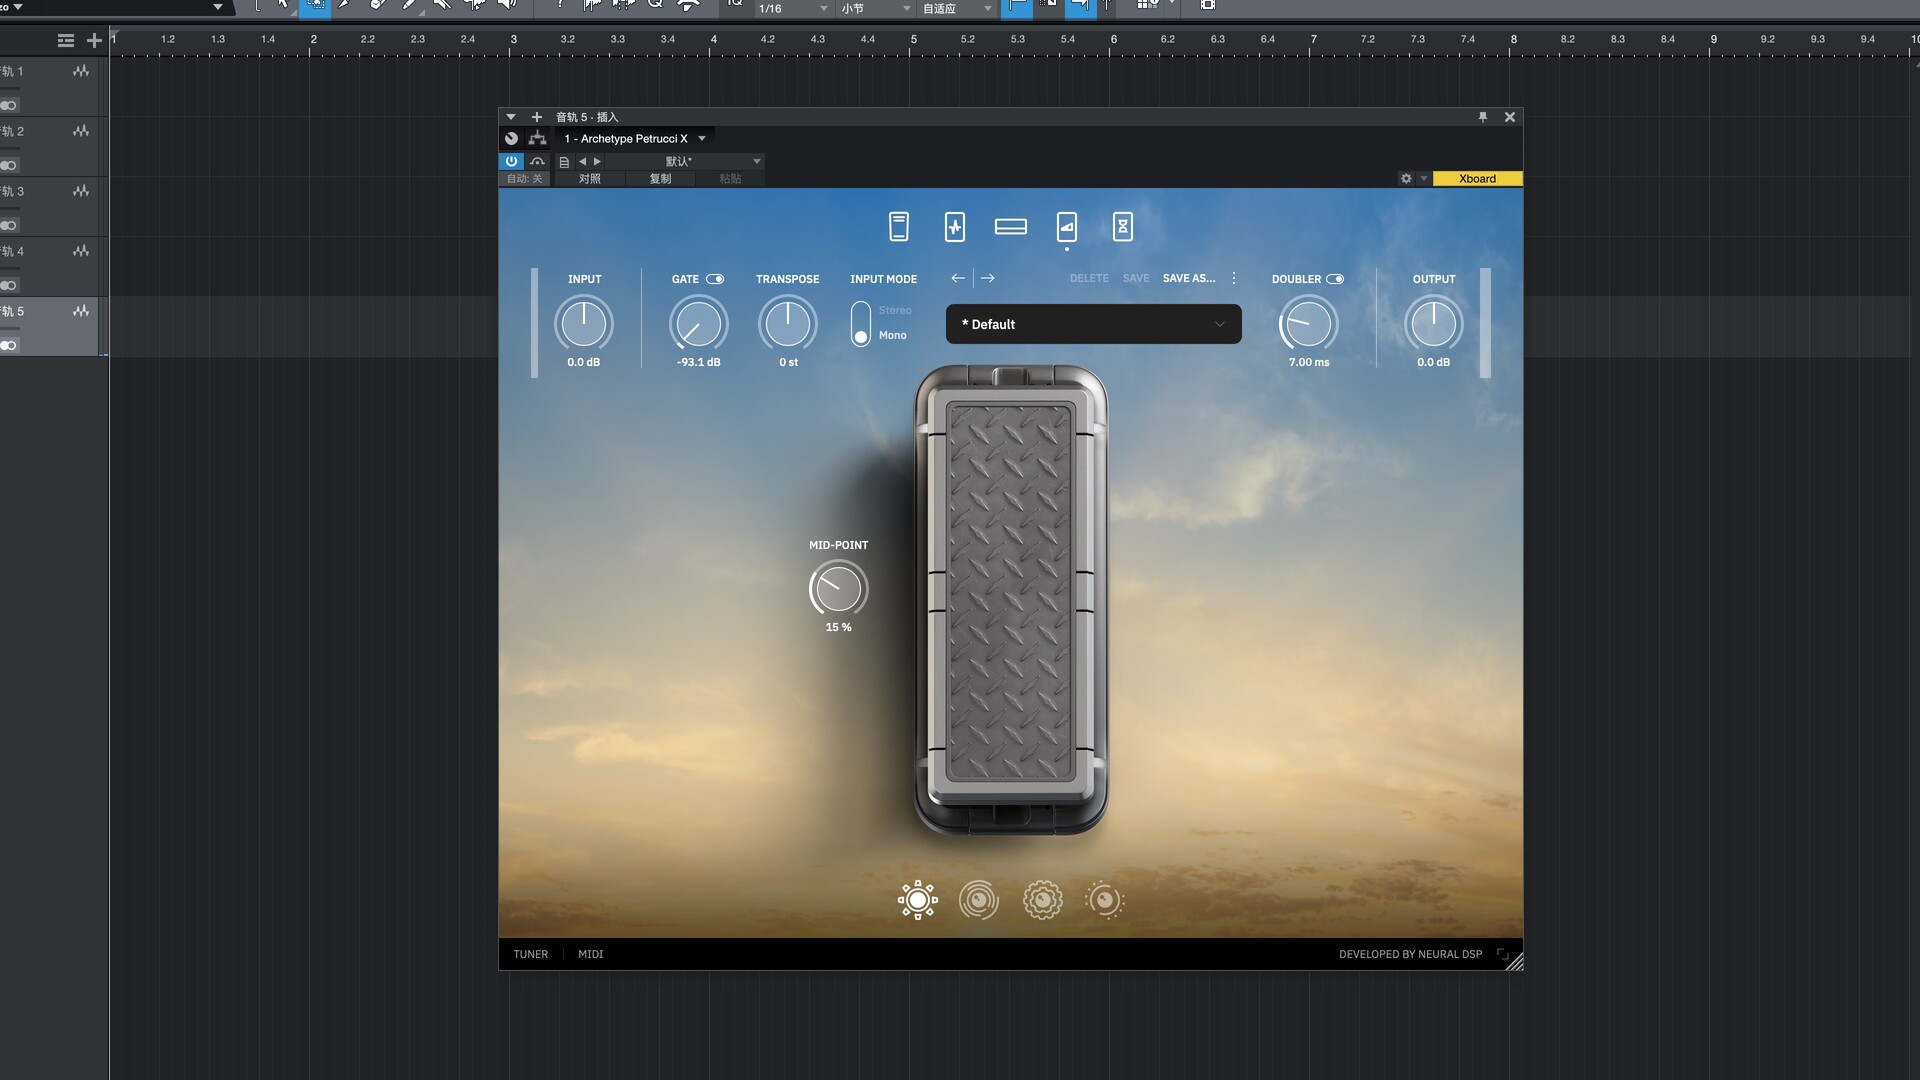The width and height of the screenshot is (1920, 1080).
Task: Open the hourglass time effects section icon
Action: tap(1122, 227)
